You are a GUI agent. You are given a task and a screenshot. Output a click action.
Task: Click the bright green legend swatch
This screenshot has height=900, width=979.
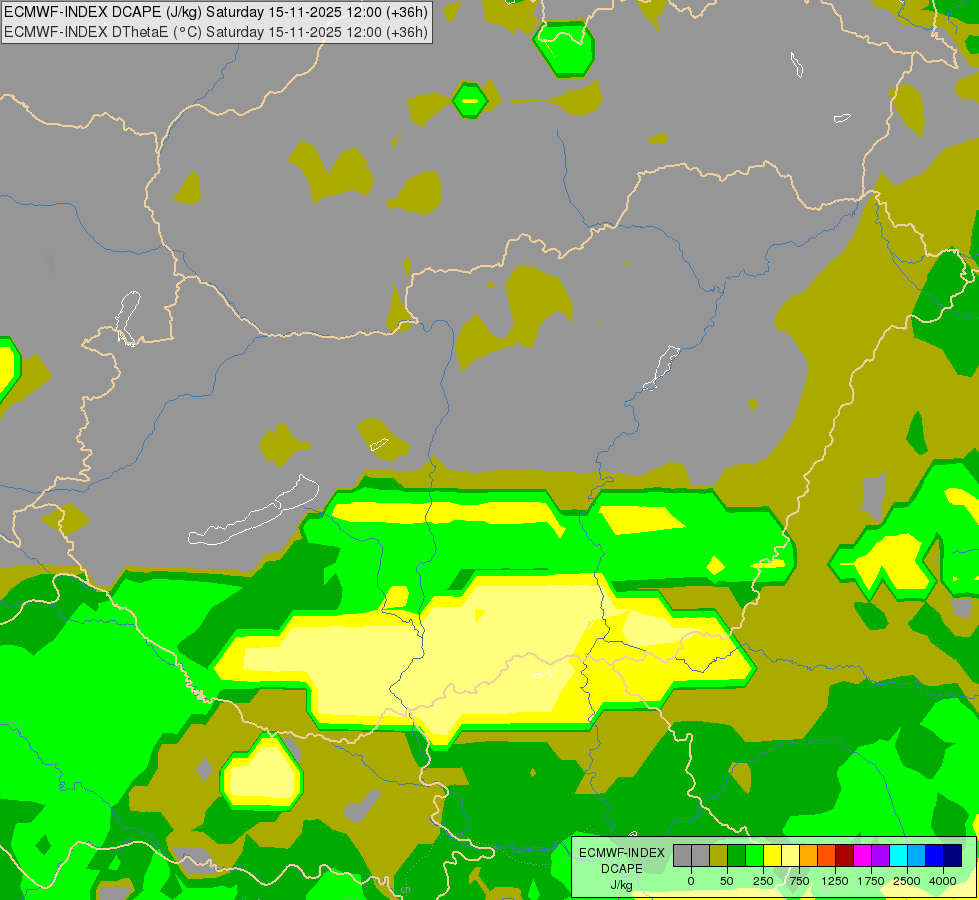pyautogui.click(x=755, y=855)
